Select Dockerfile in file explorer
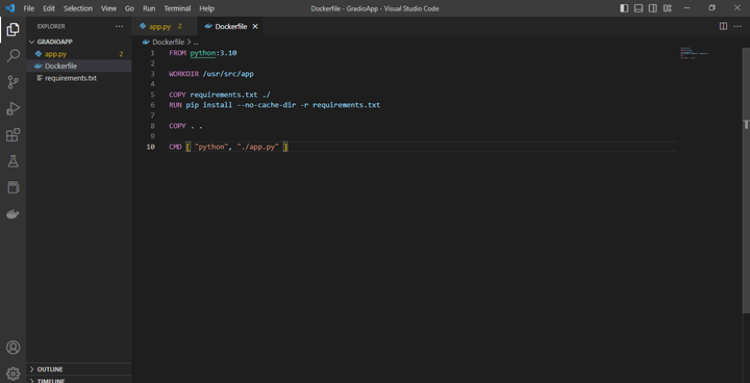Viewport: 750px width, 383px height. pyautogui.click(x=79, y=66)
